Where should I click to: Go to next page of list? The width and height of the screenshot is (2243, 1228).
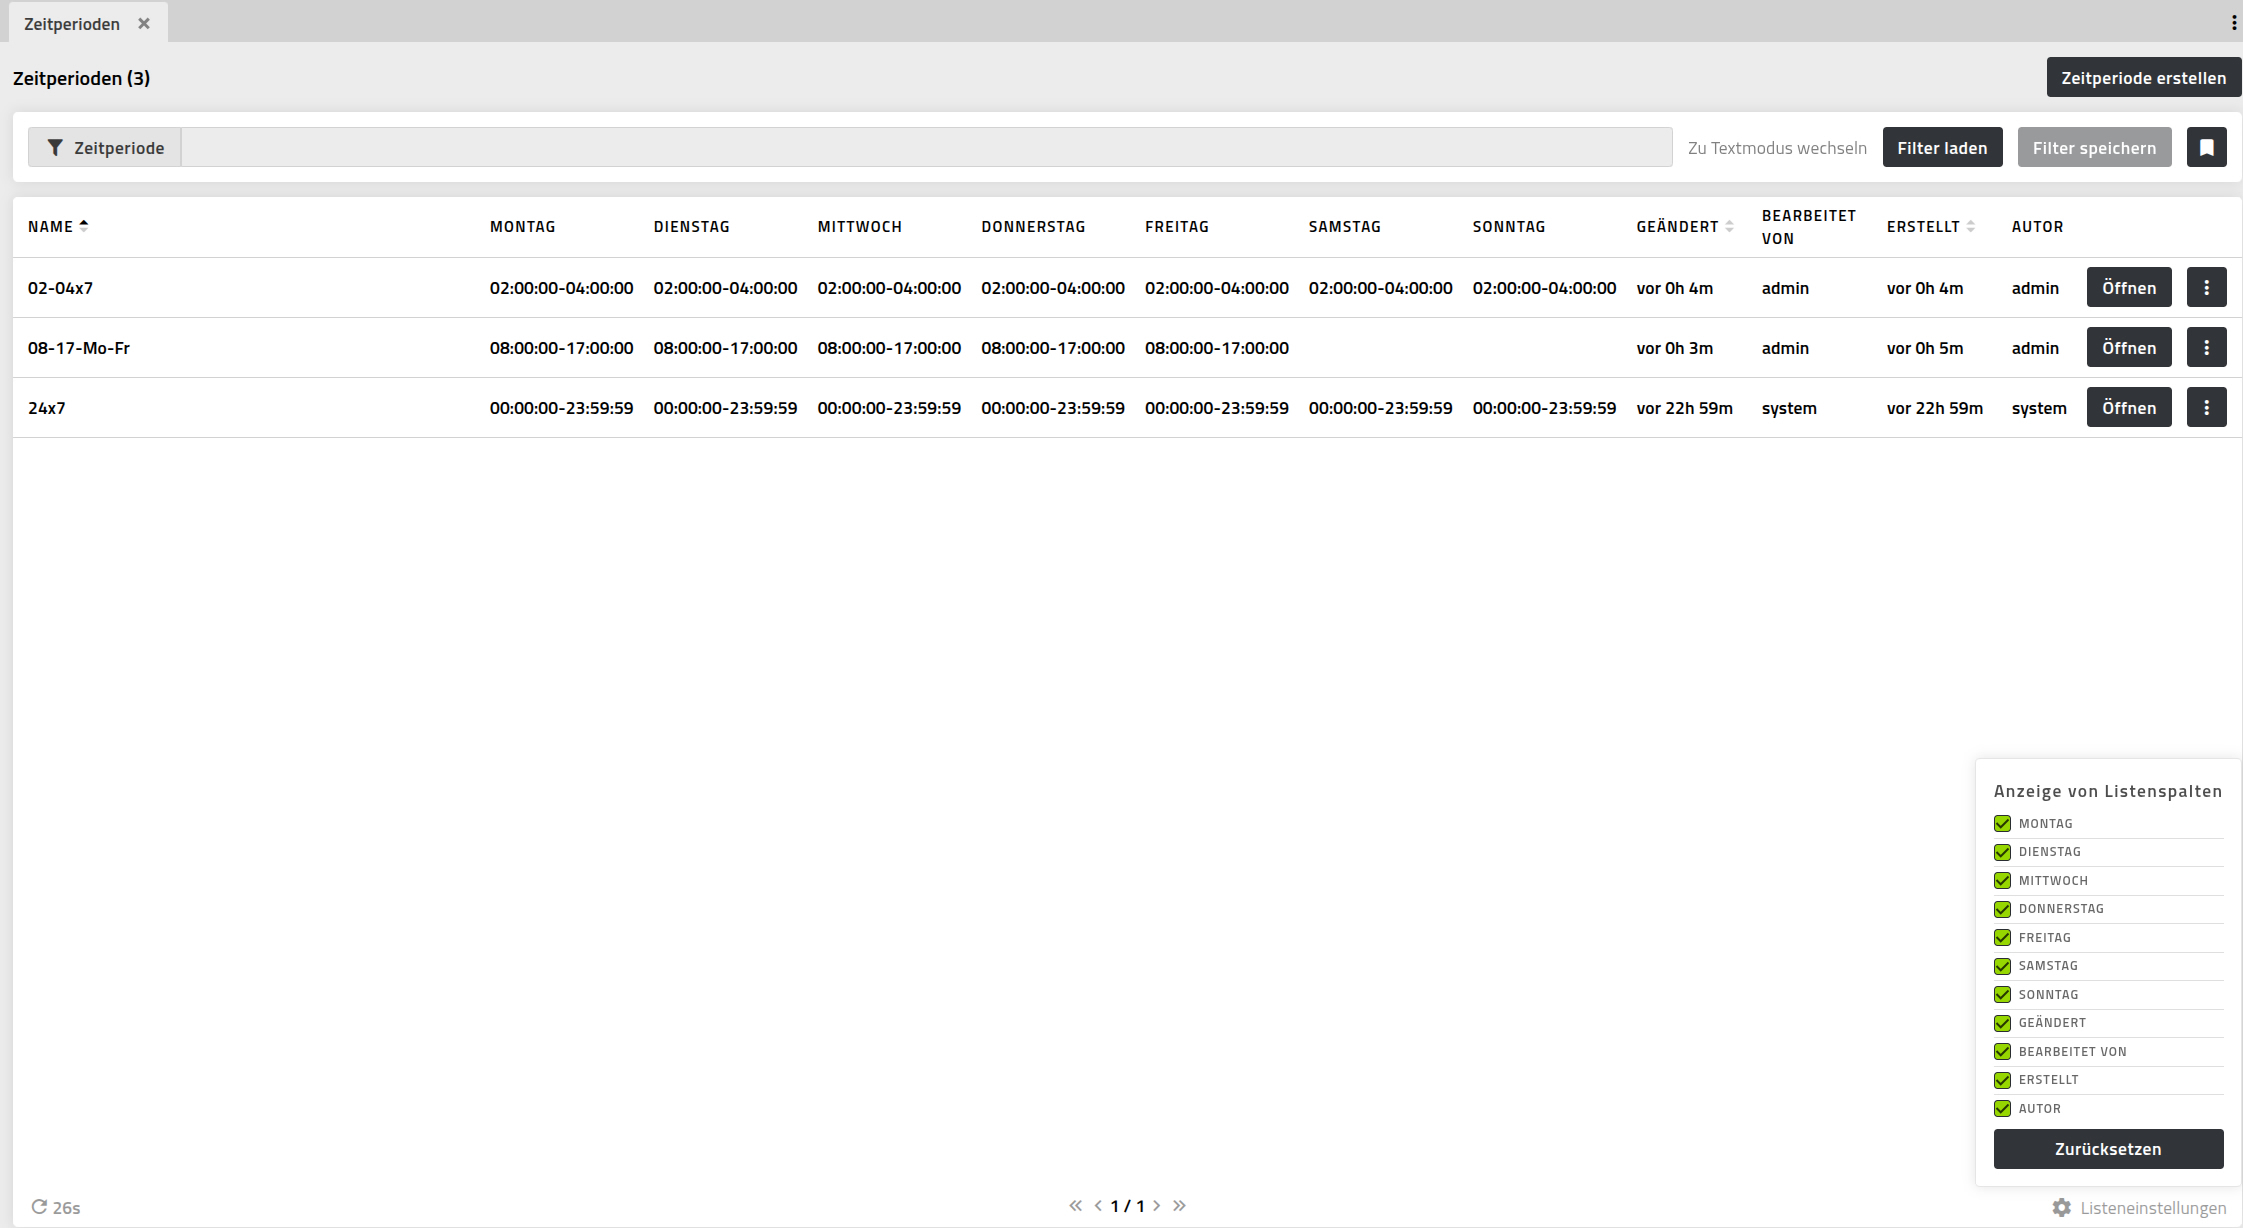(1156, 1206)
